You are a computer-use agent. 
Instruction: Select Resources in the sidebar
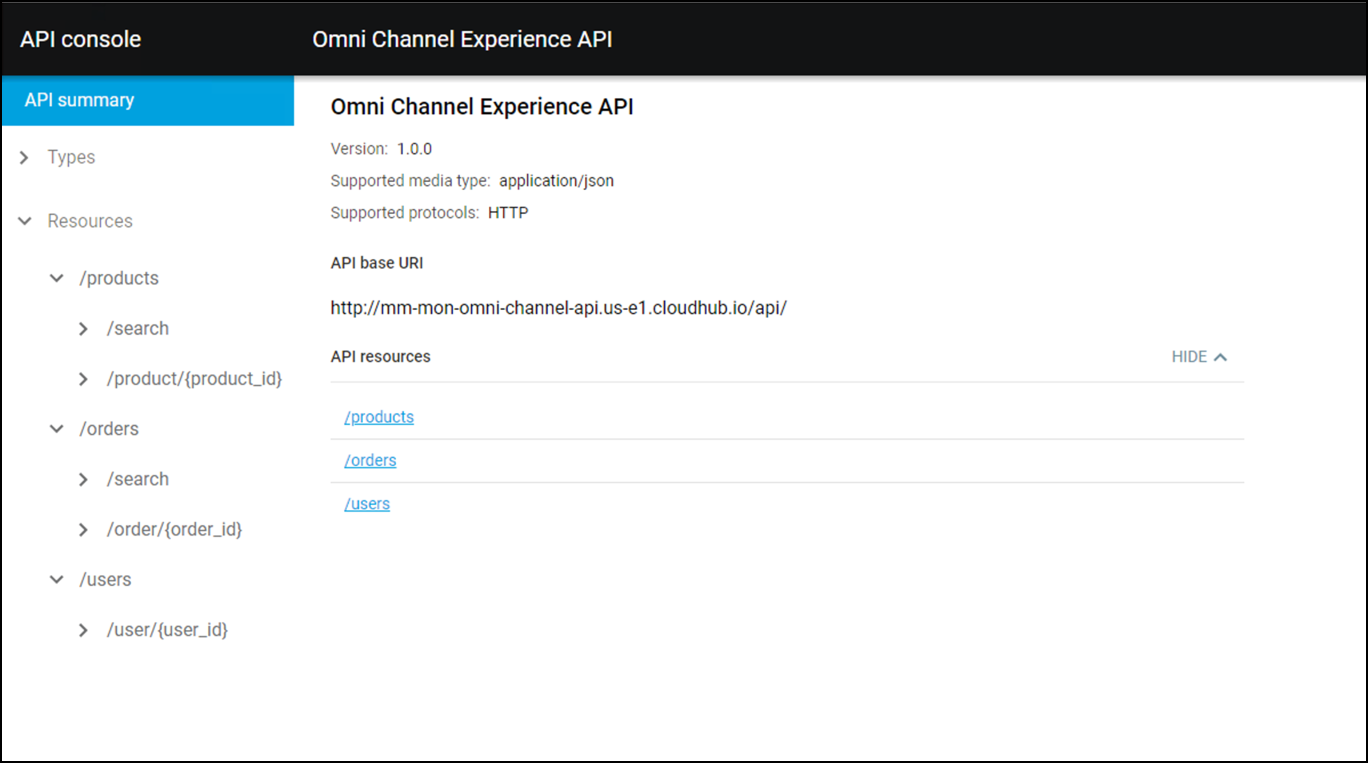coord(90,221)
